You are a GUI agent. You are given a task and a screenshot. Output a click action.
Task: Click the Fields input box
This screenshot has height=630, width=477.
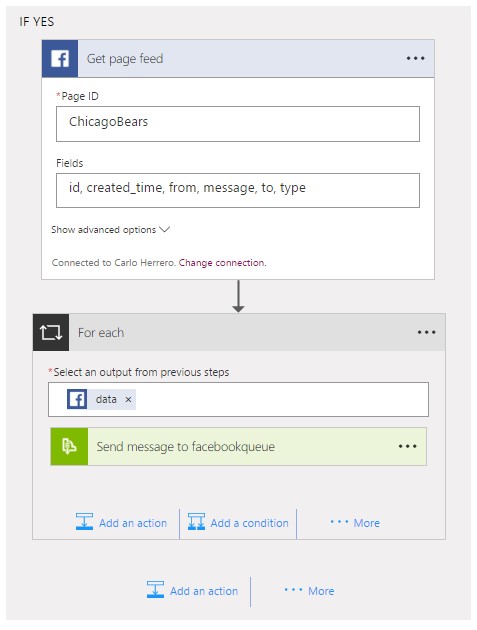238,190
